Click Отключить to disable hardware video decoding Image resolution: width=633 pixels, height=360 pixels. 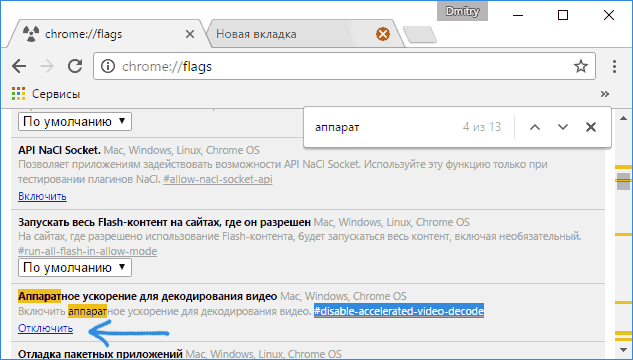(46, 328)
